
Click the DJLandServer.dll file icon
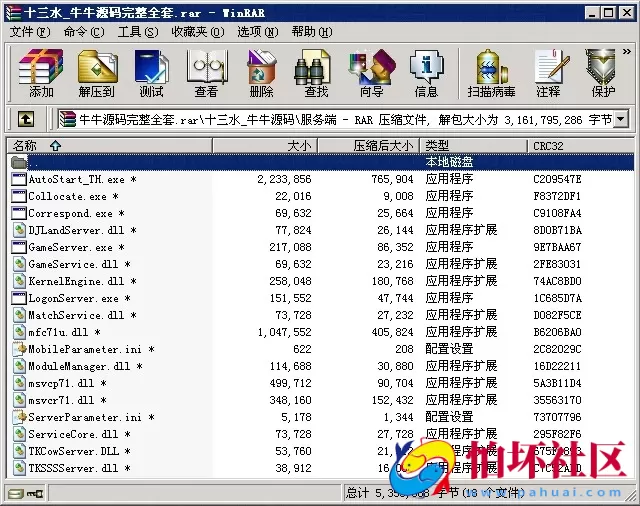tap(19, 230)
